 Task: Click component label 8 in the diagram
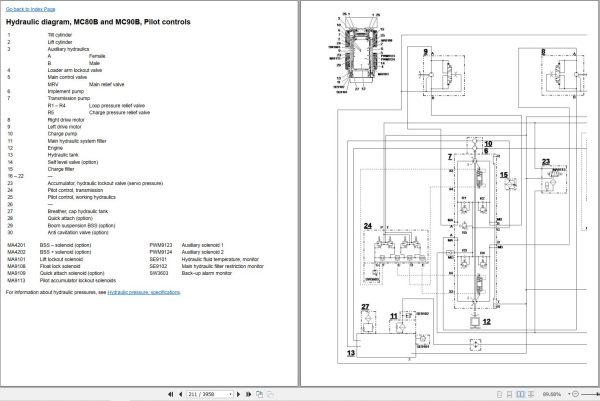(543, 52)
